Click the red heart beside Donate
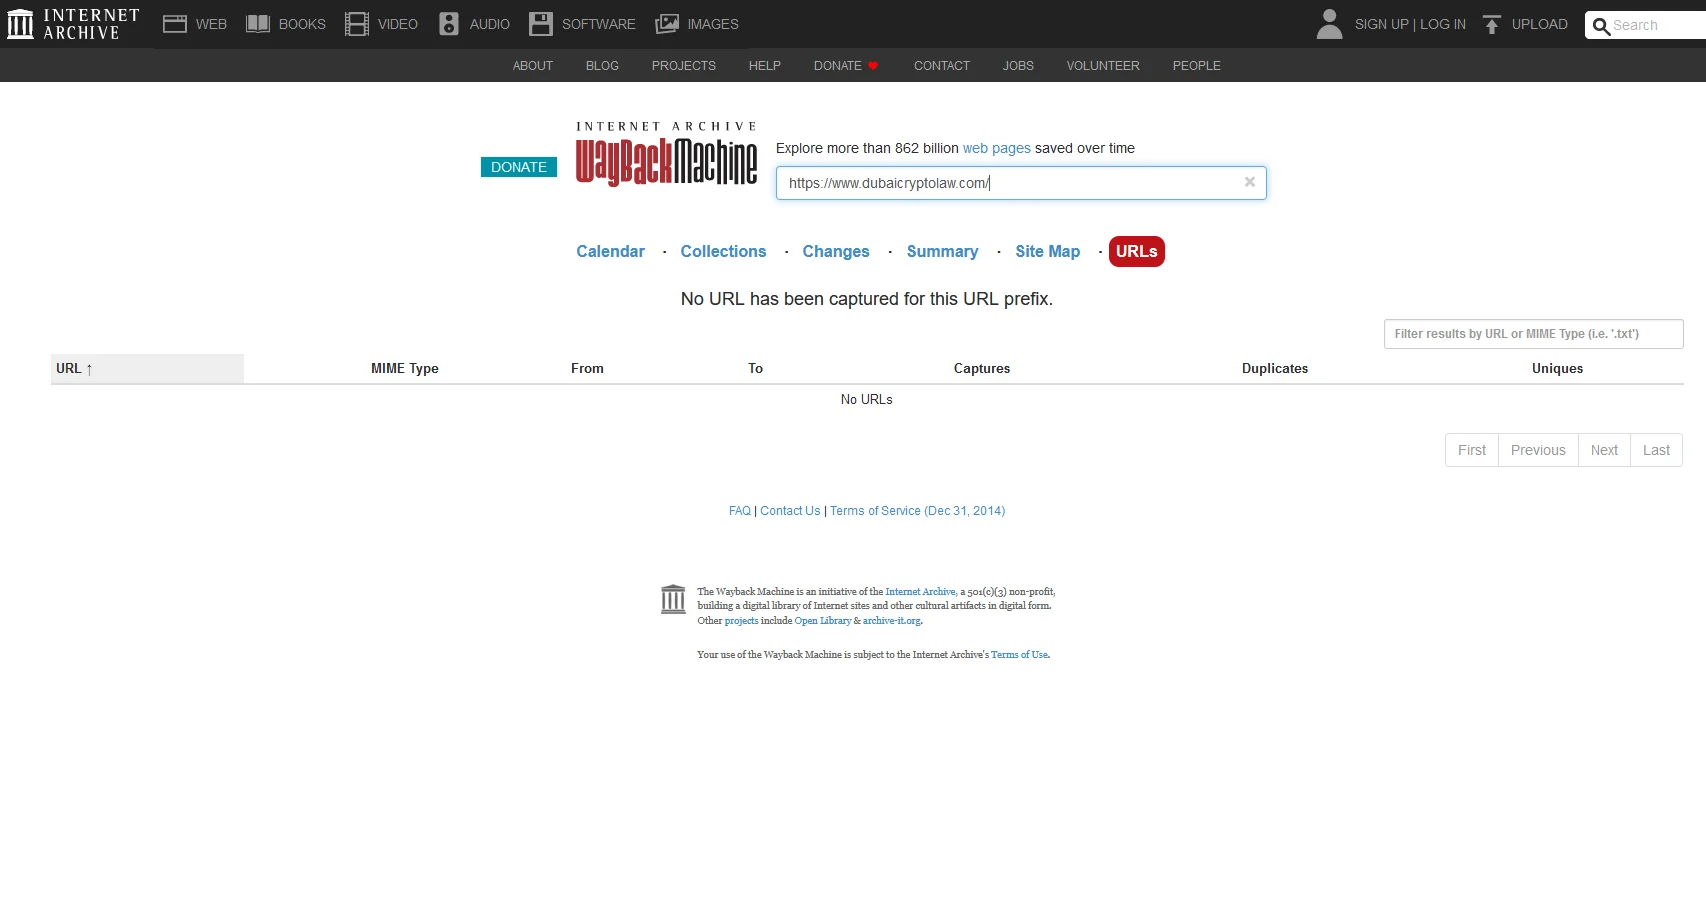The height and width of the screenshot is (904, 1706). 873,66
